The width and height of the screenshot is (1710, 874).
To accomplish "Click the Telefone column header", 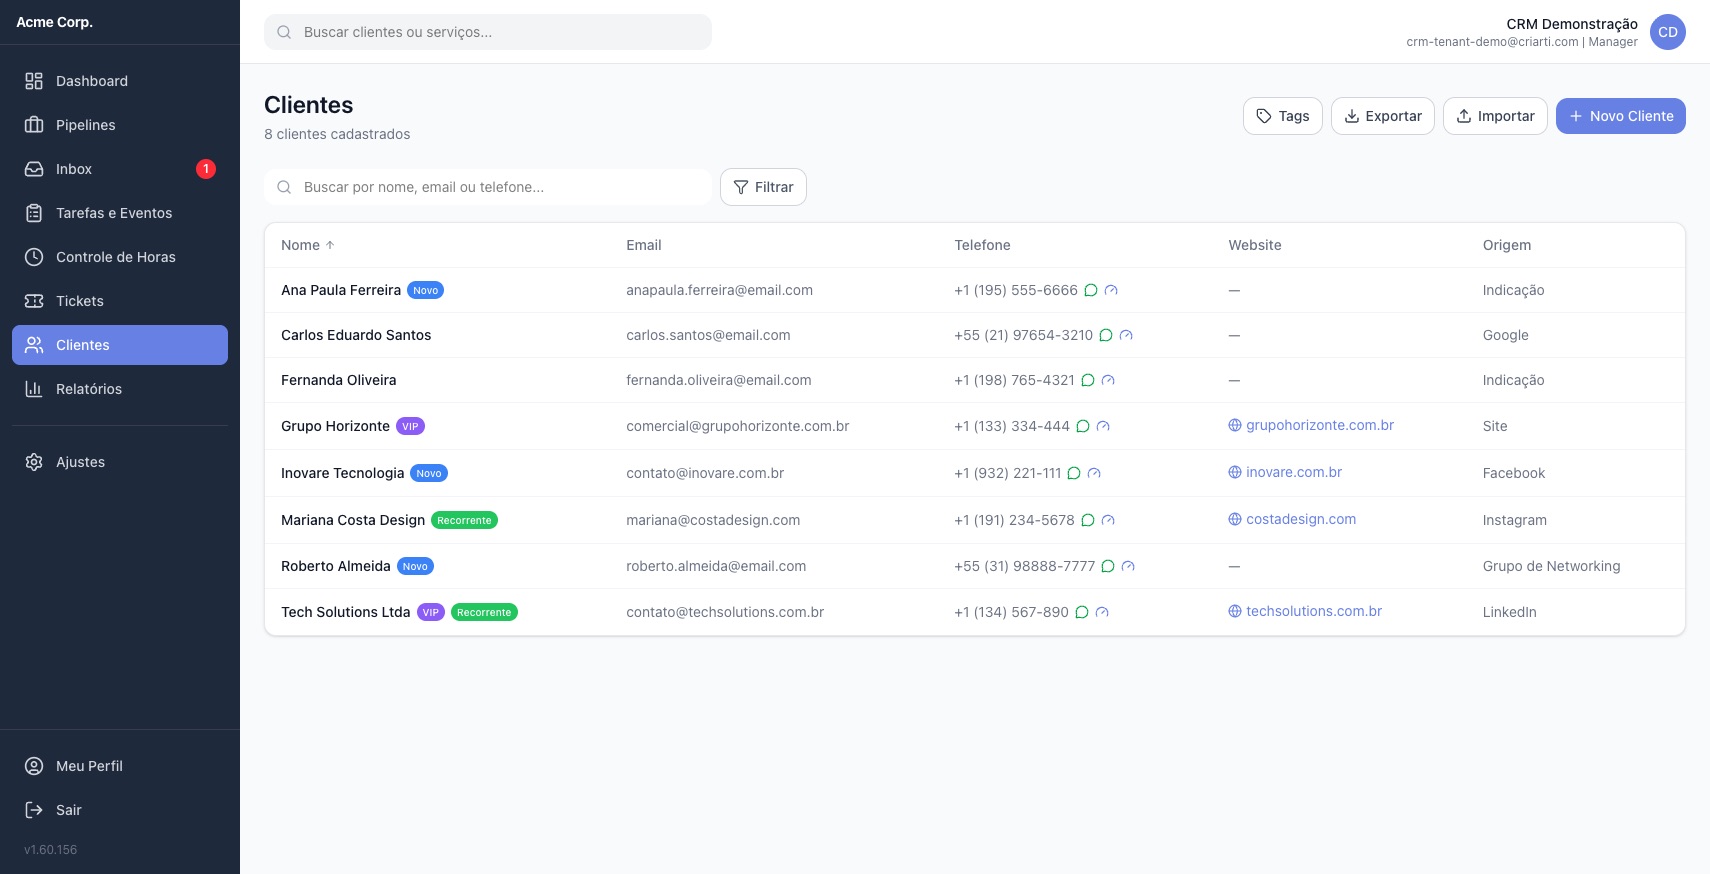I will [982, 245].
